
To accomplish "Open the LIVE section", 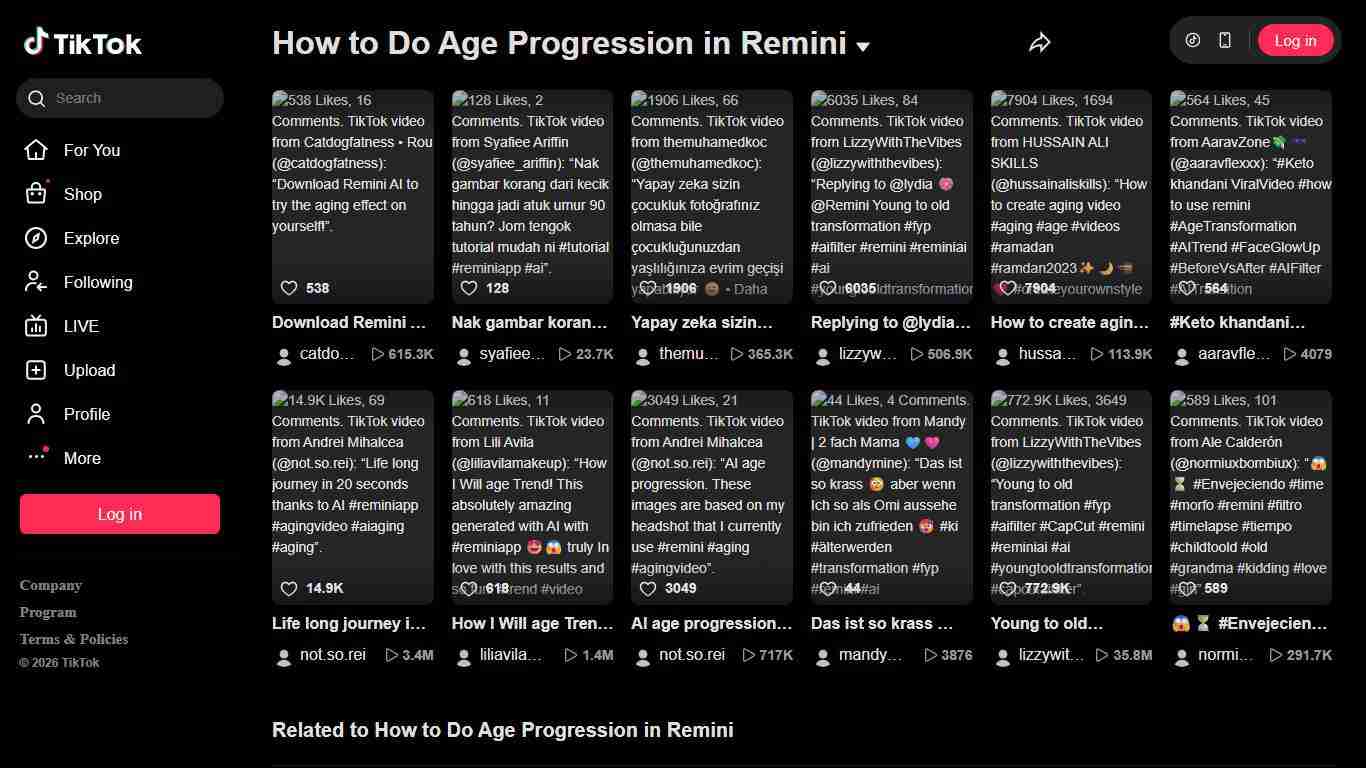I will [80, 326].
